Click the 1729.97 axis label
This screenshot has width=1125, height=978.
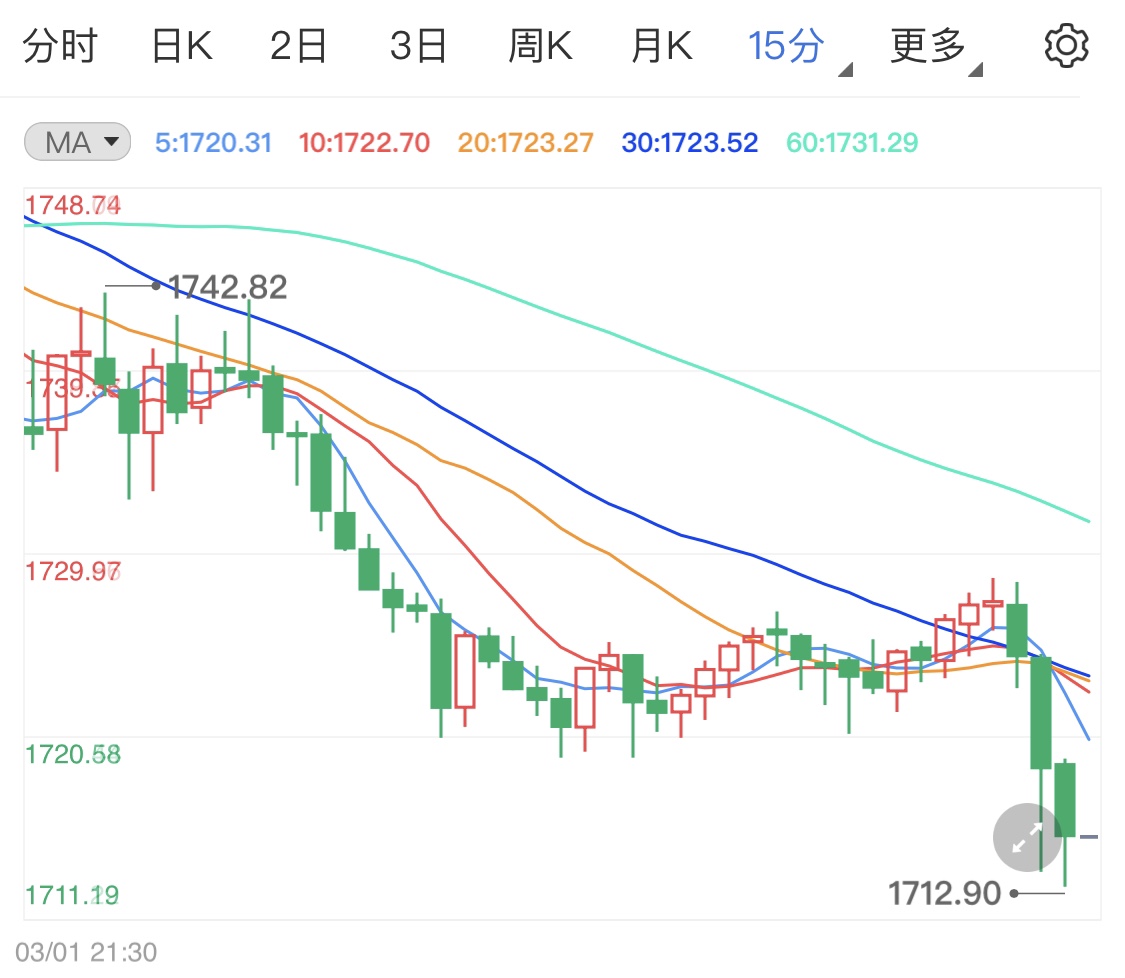point(73,572)
